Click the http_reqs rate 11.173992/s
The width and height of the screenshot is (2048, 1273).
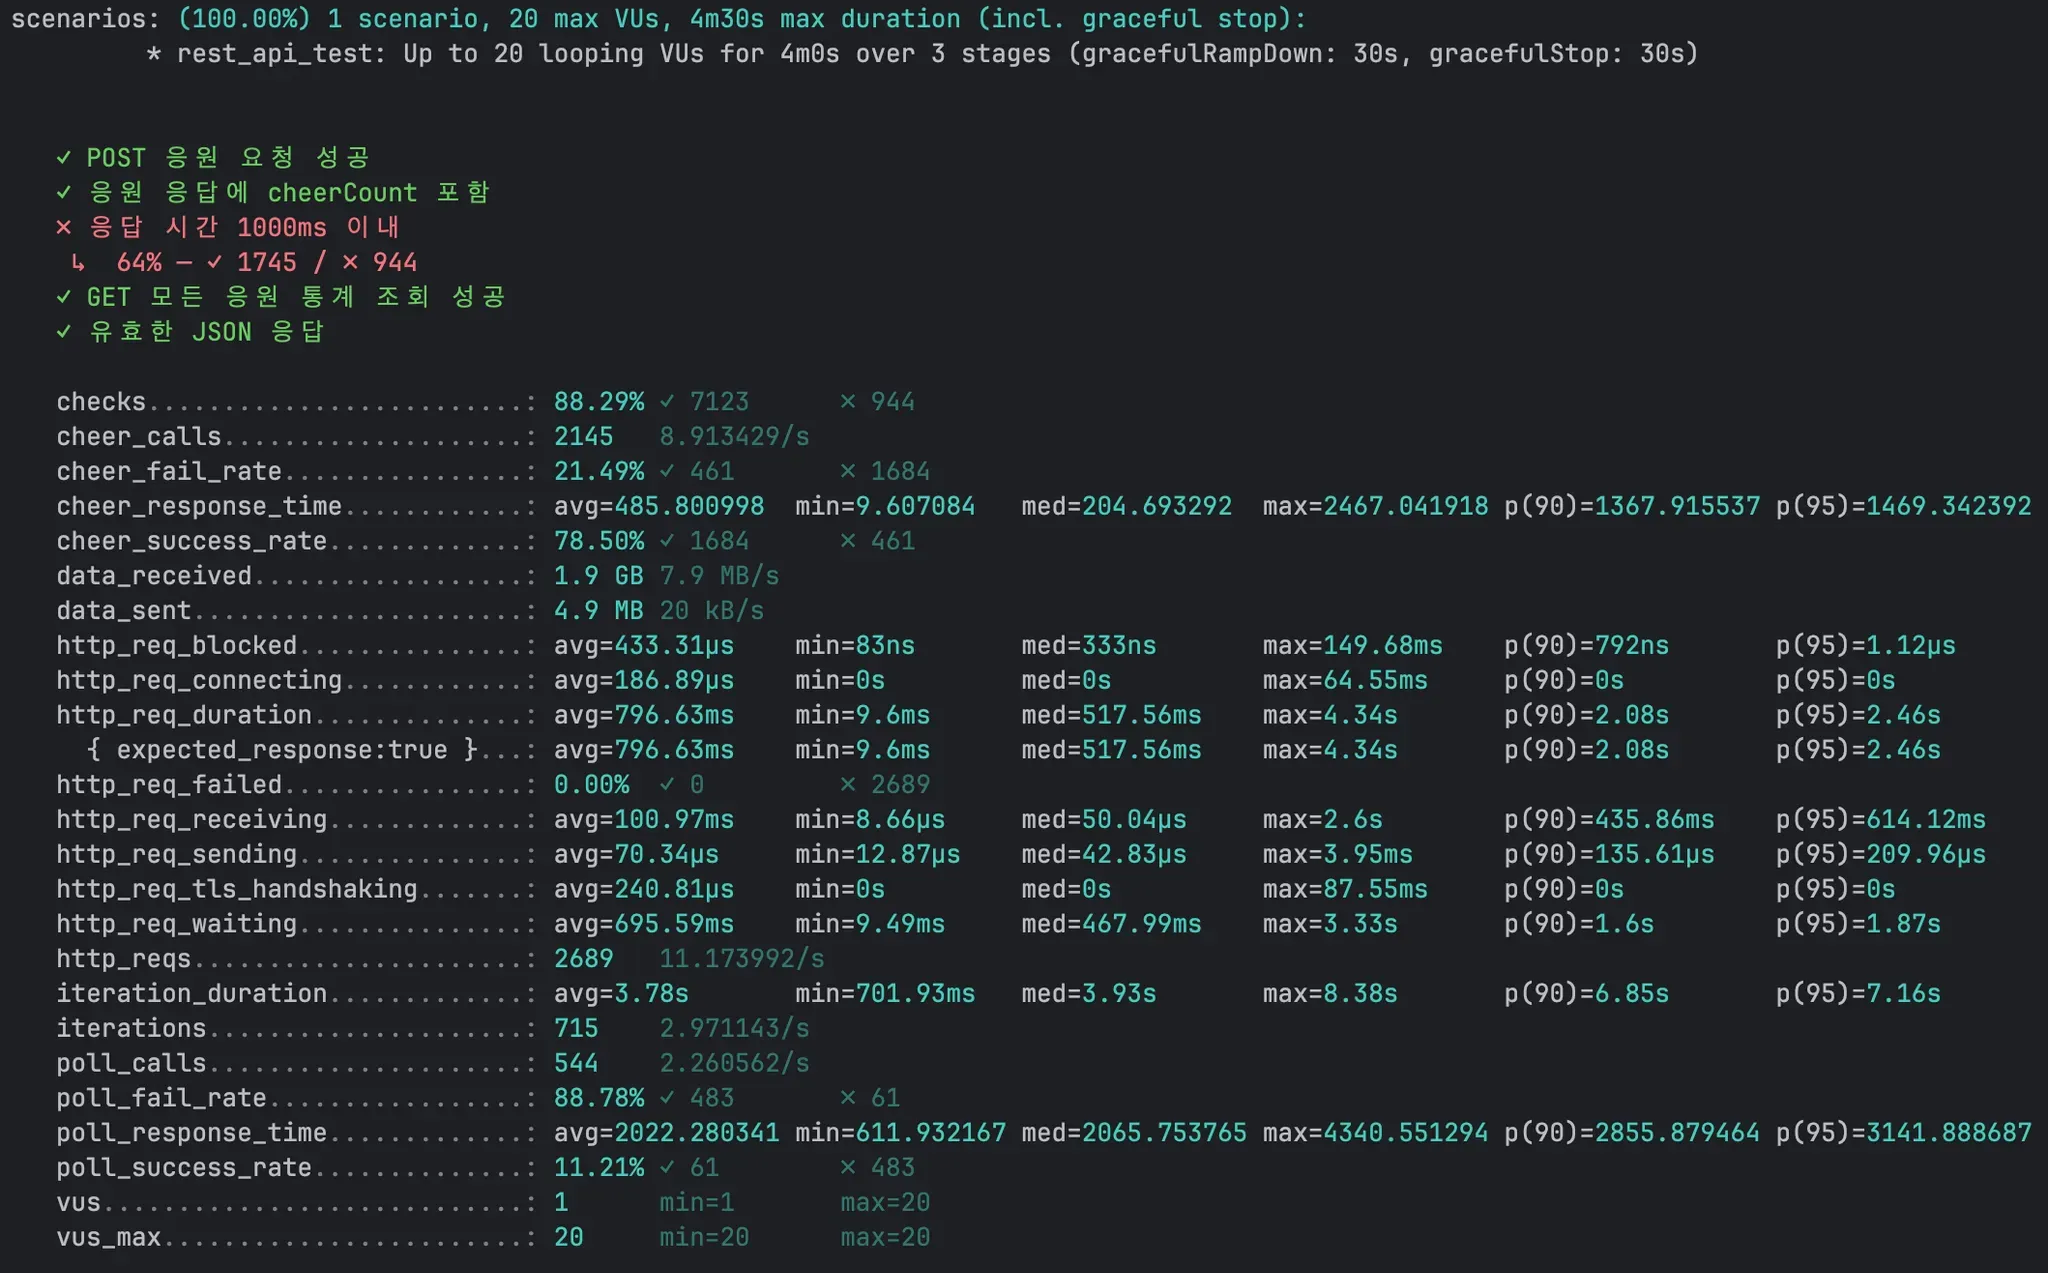[x=742, y=959]
